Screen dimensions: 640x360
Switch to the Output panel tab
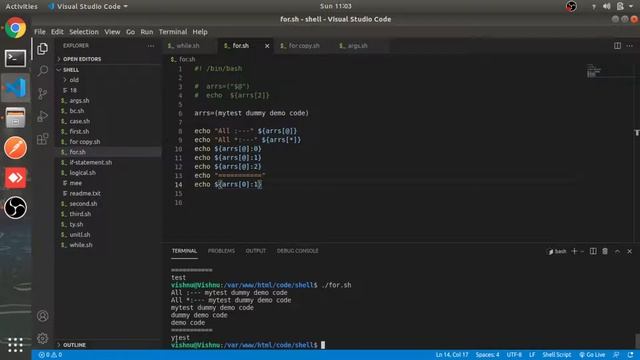(256, 251)
